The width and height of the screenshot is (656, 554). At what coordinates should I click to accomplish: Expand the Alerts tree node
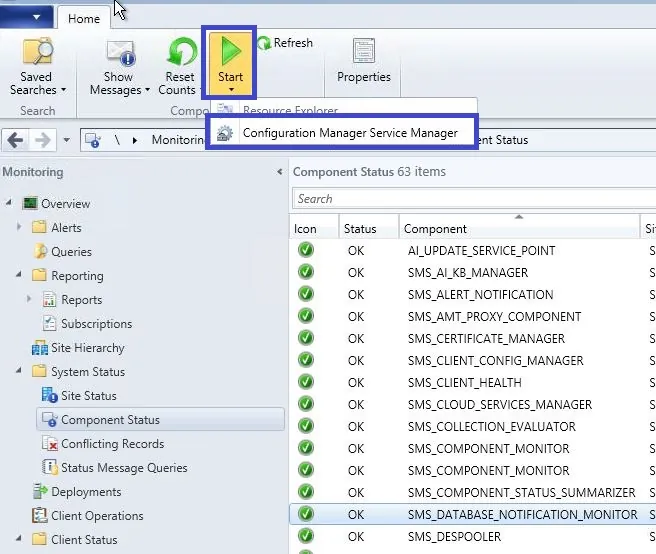[19, 227]
